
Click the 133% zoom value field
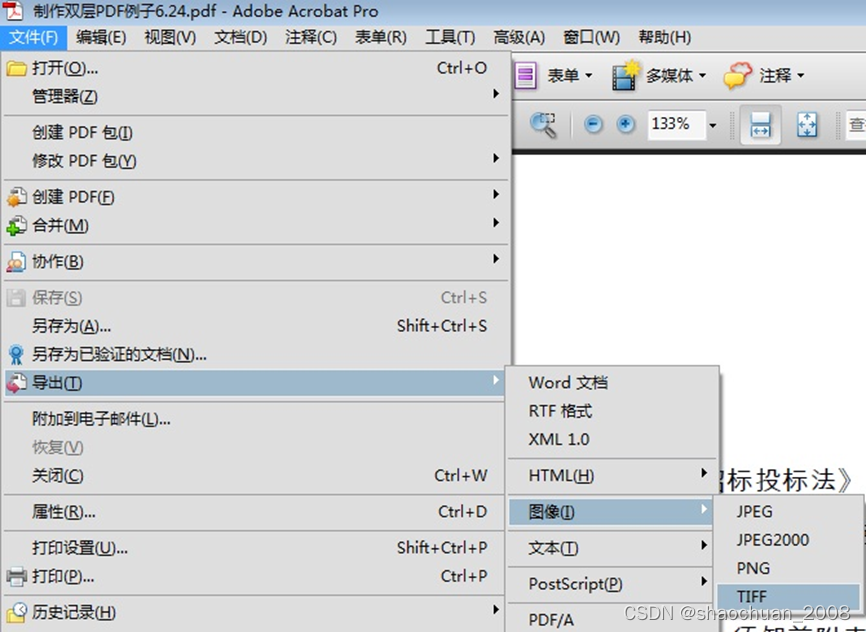pyautogui.click(x=677, y=124)
